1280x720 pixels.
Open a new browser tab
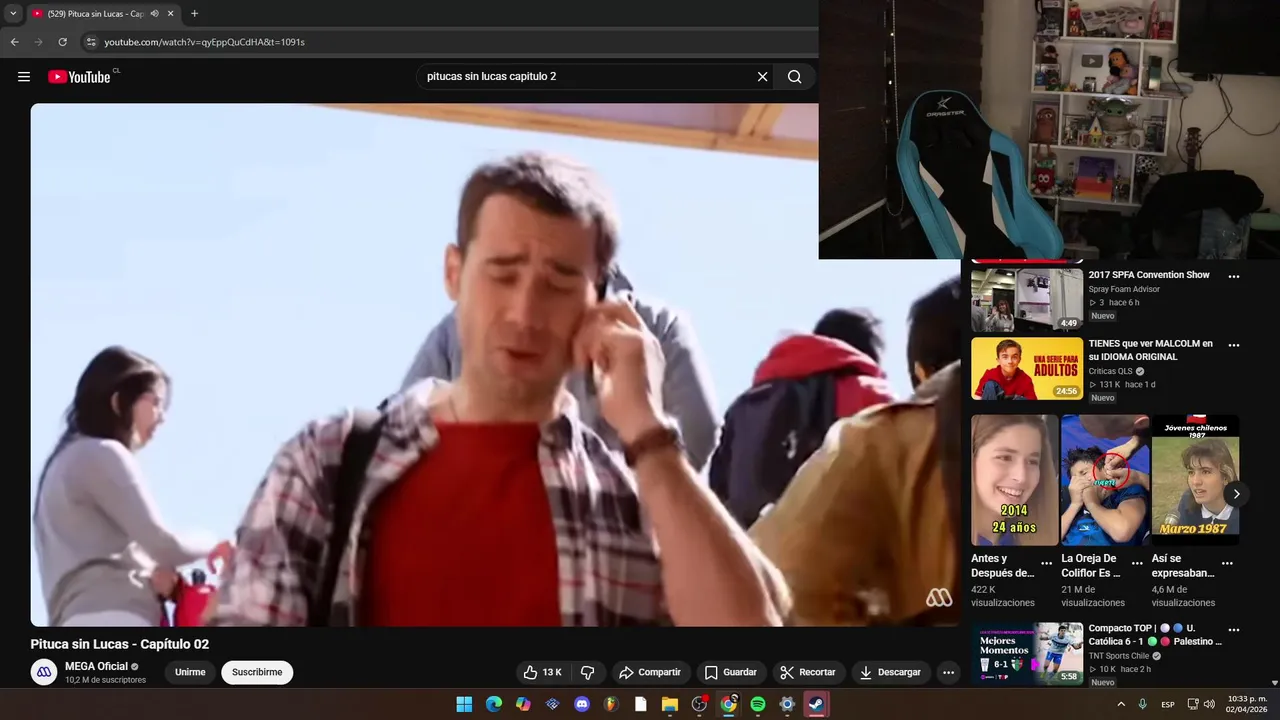pos(194,14)
